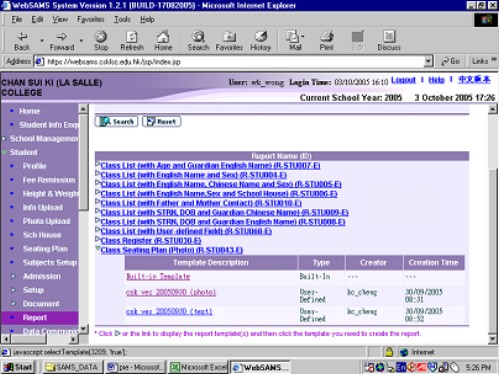Viewport: 500px width, 375px height.
Task: Open Fee Remission in sidebar
Action: [49, 180]
